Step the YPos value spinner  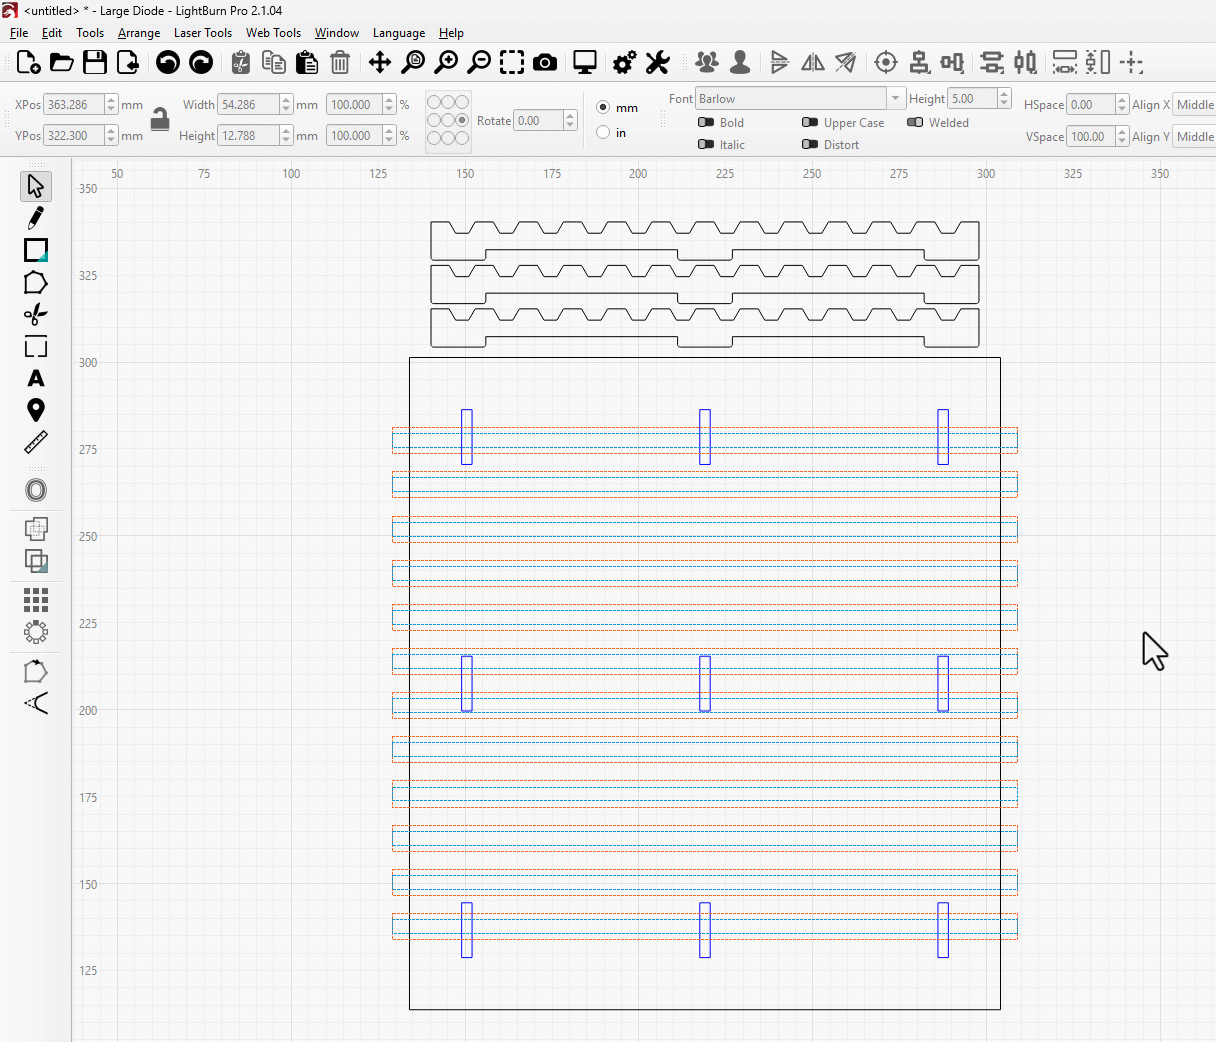111,135
